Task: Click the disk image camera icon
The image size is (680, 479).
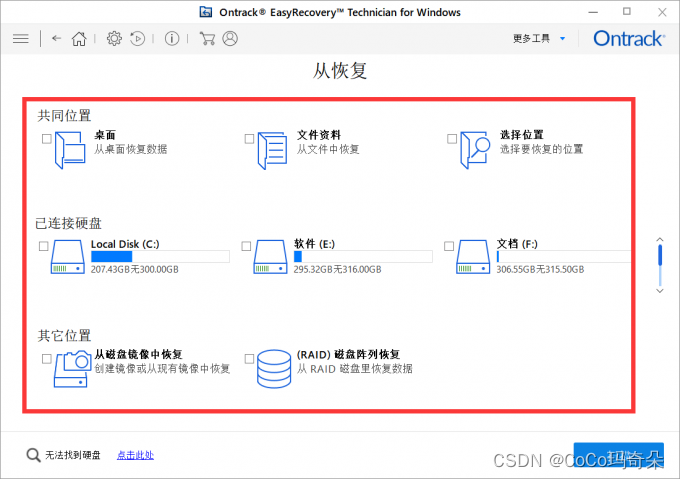Action: click(x=72, y=368)
